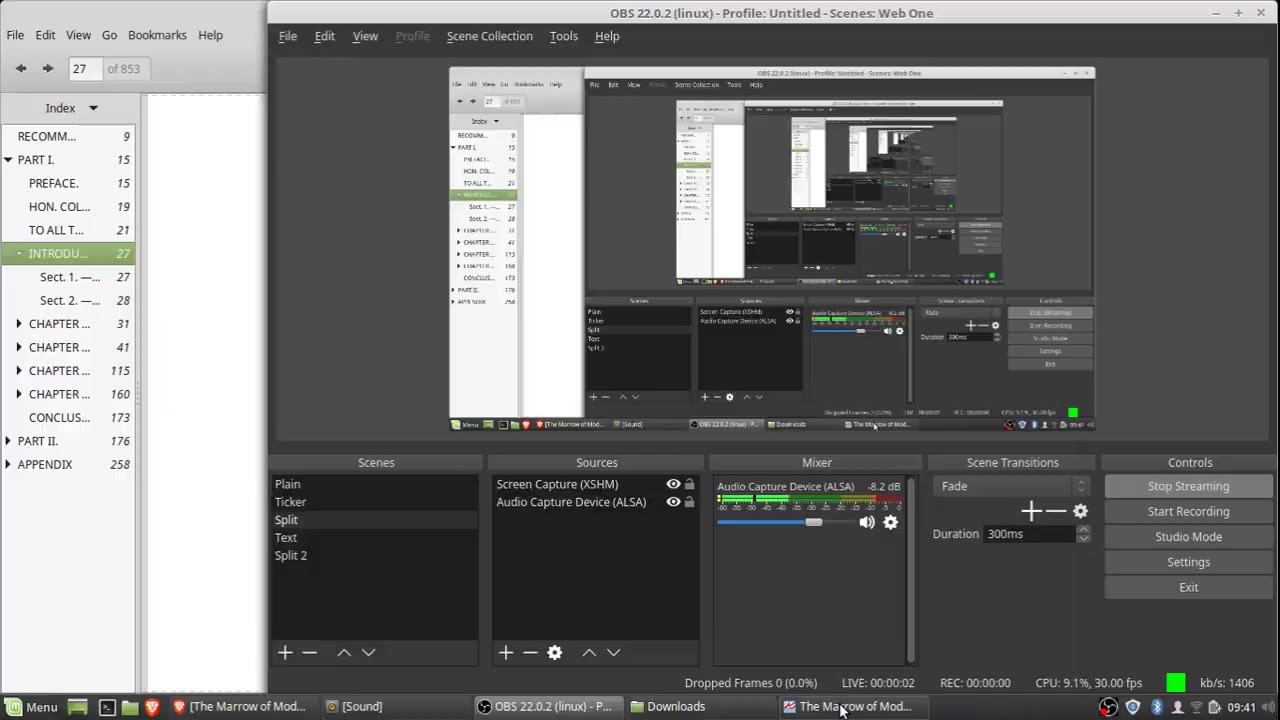This screenshot has height=720, width=1280.
Task: Add a new scene in Scenes panel
Action: pyautogui.click(x=285, y=653)
